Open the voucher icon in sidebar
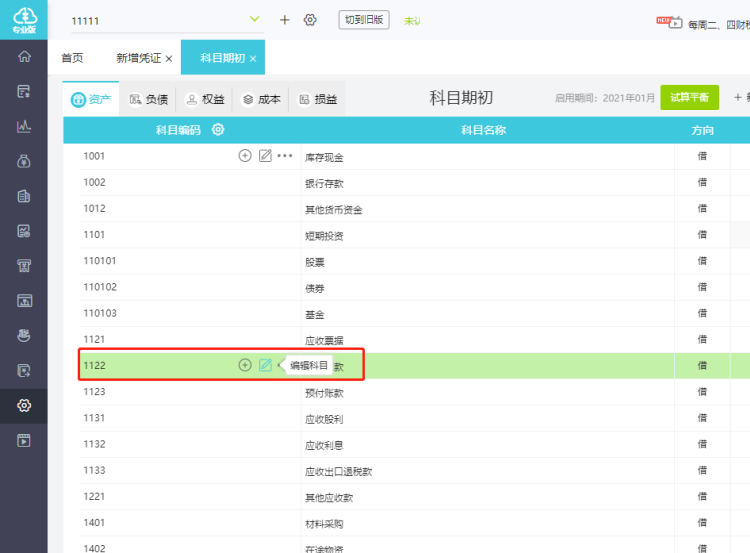Image resolution: width=750 pixels, height=553 pixels. (x=24, y=91)
